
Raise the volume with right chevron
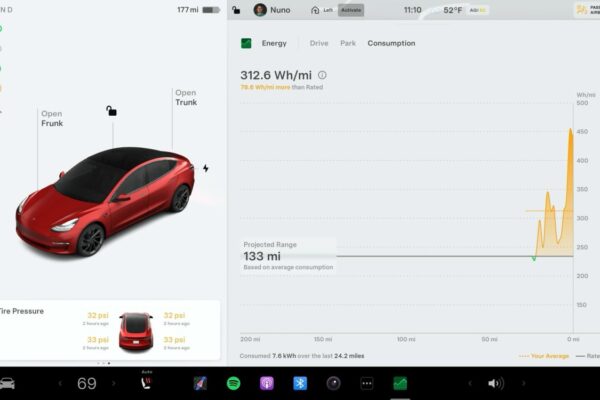pos(523,383)
